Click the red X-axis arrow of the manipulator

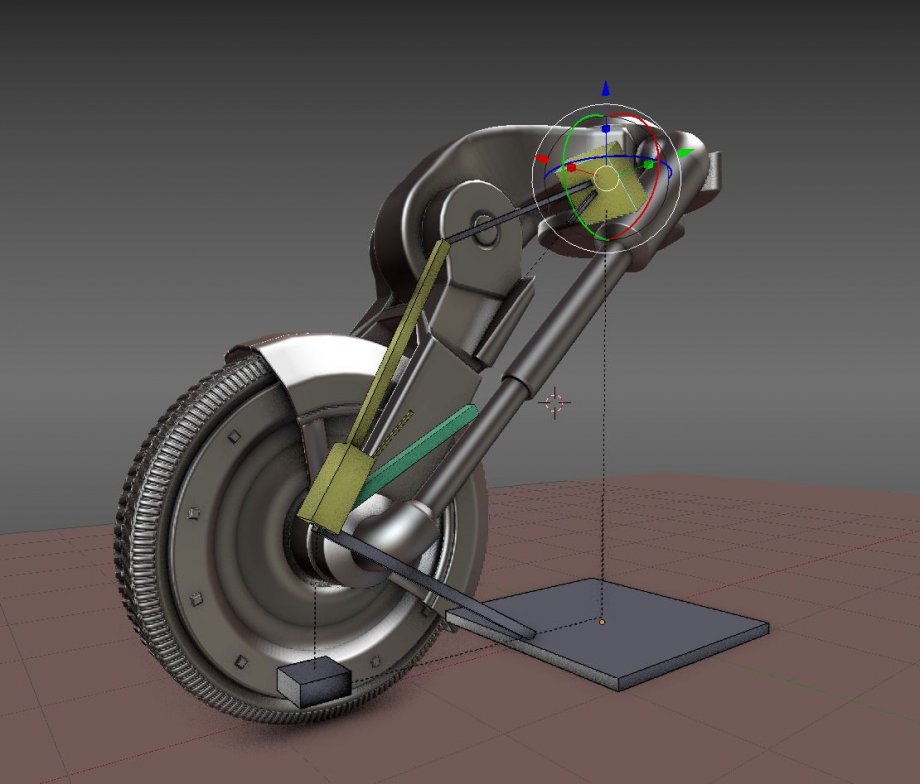click(541, 160)
